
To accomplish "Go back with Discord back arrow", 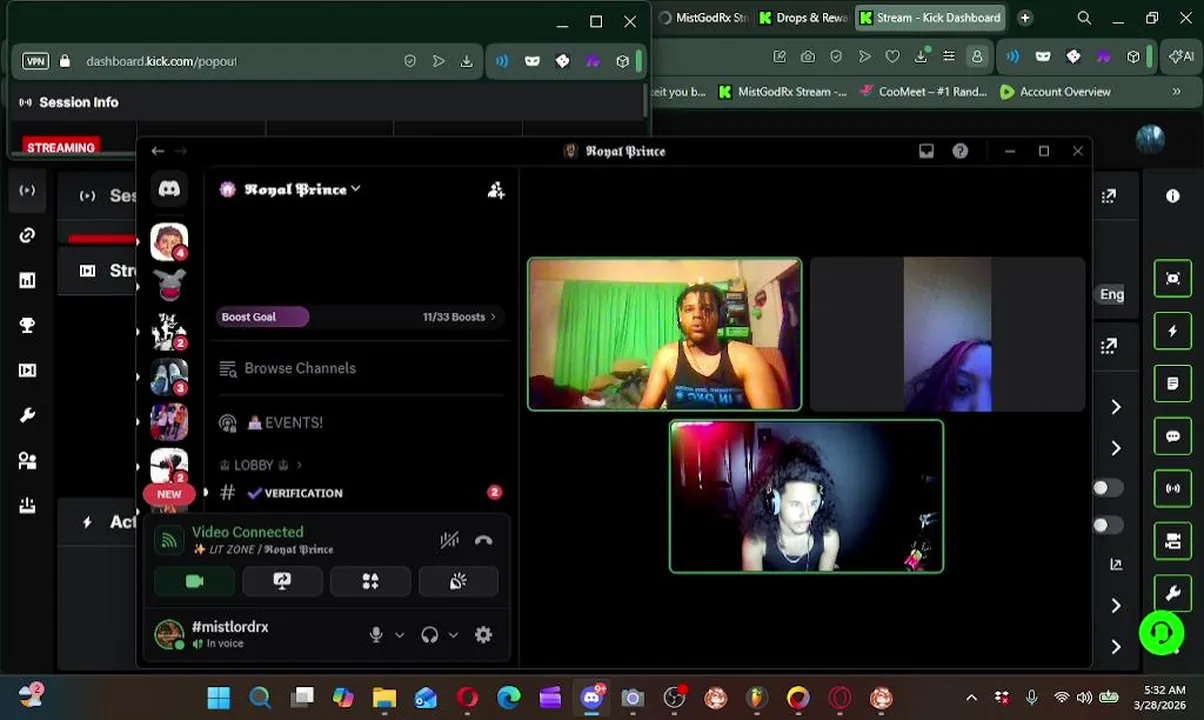I will [157, 151].
